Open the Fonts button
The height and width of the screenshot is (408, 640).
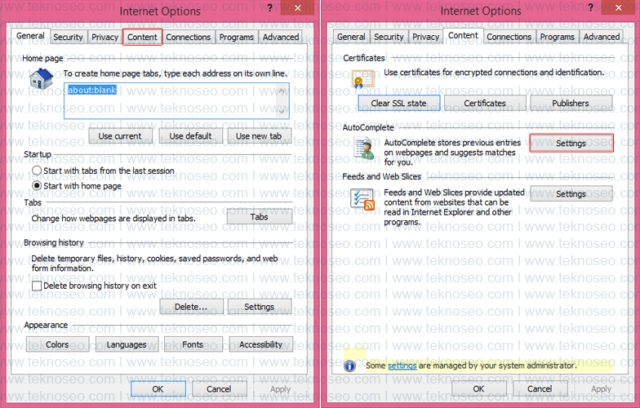(x=193, y=344)
